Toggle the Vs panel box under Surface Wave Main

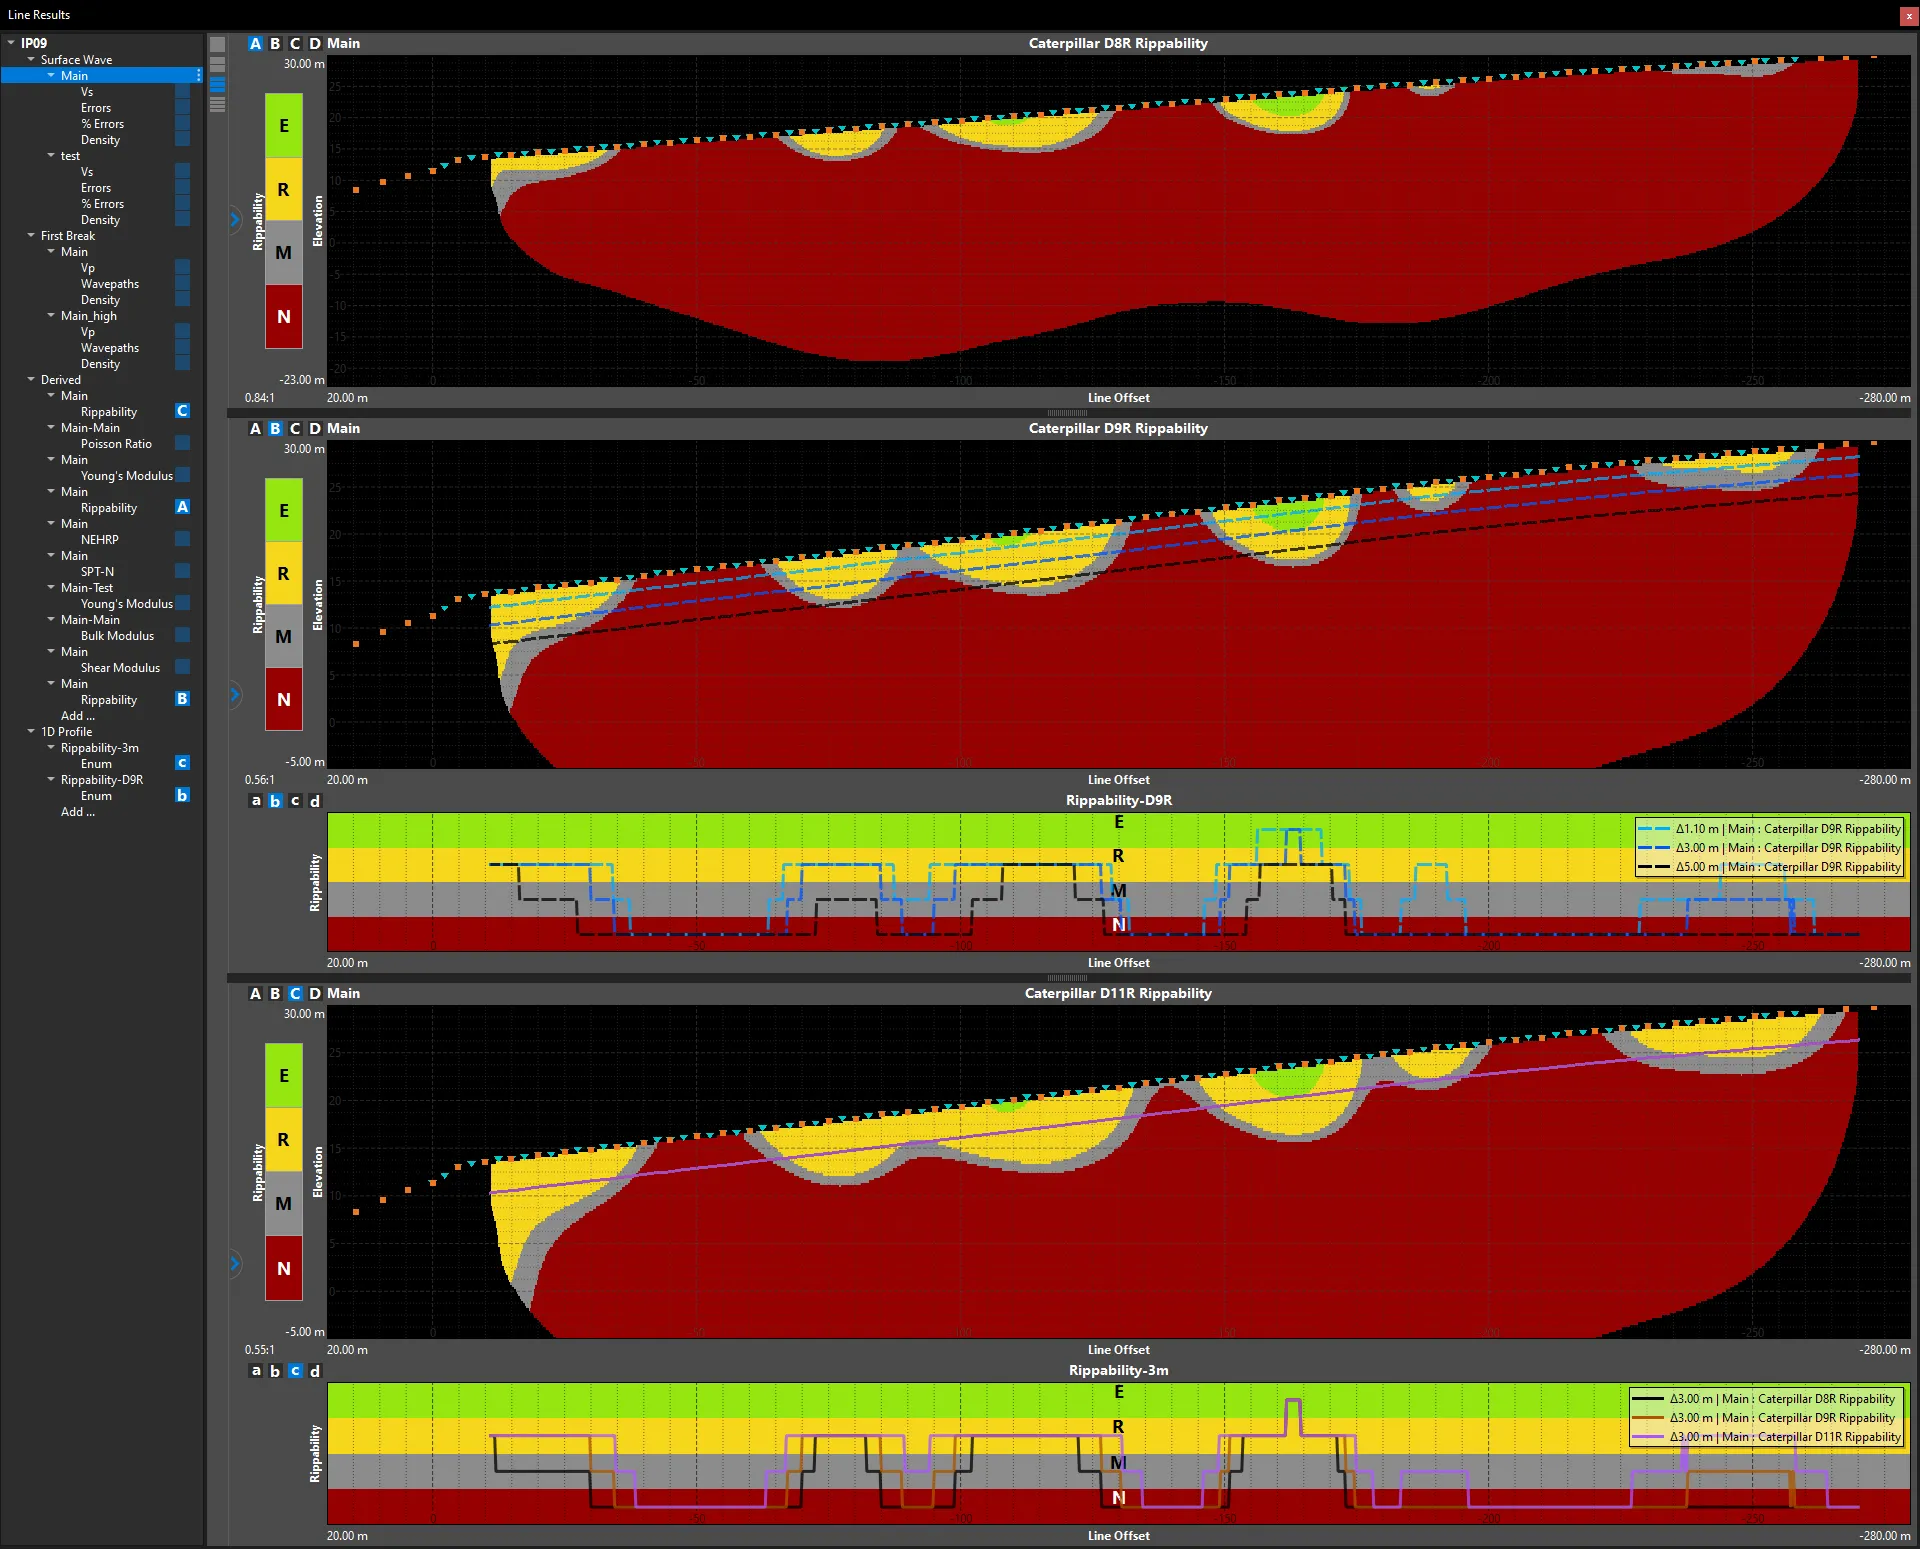(x=182, y=92)
